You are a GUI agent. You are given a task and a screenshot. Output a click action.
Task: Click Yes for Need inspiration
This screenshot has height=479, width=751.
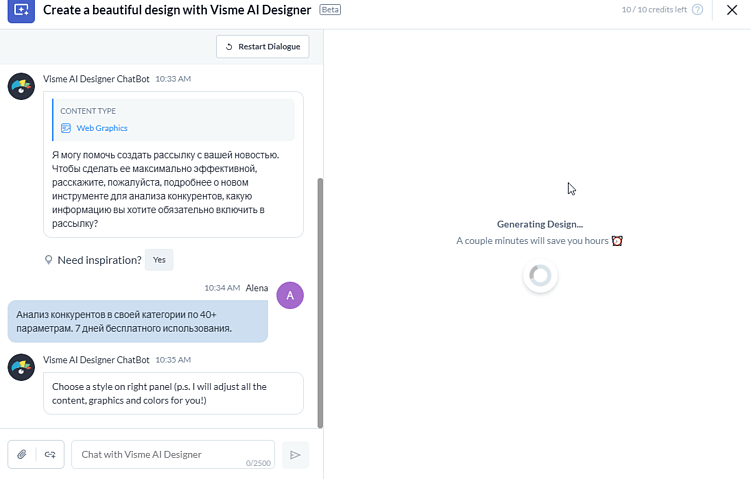coord(159,260)
